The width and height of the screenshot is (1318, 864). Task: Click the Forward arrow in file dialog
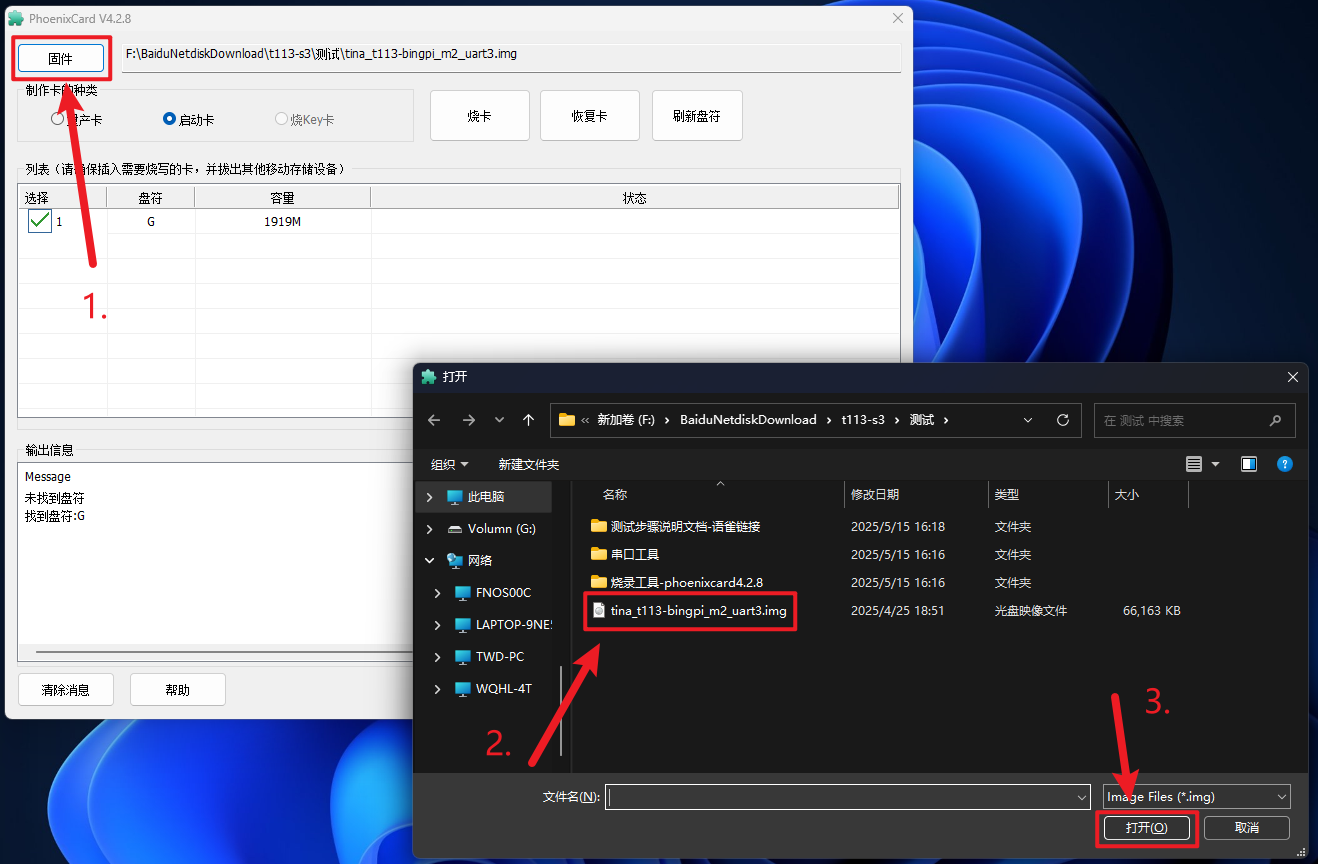pyautogui.click(x=468, y=420)
